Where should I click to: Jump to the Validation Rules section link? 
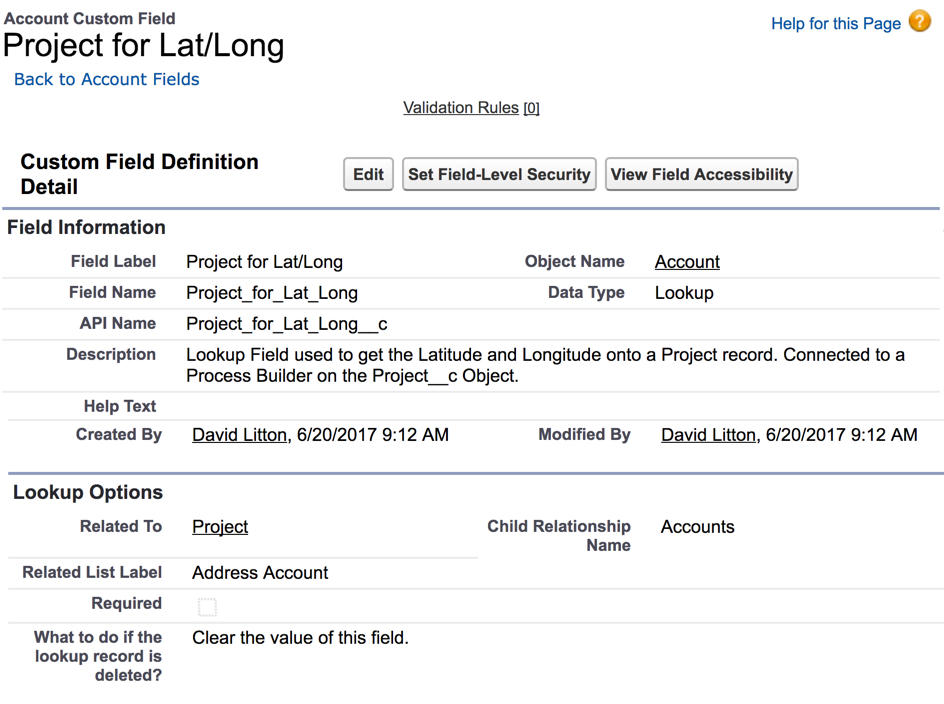[461, 107]
